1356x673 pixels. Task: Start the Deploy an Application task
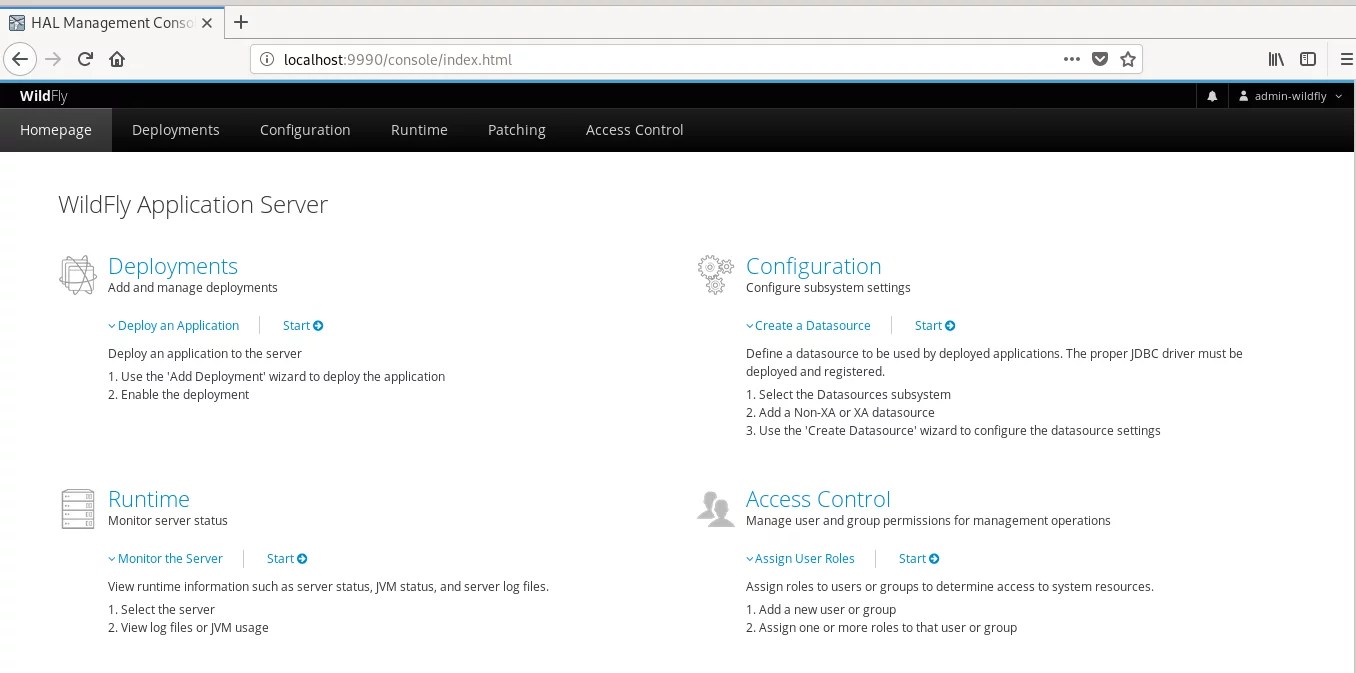pyautogui.click(x=303, y=325)
